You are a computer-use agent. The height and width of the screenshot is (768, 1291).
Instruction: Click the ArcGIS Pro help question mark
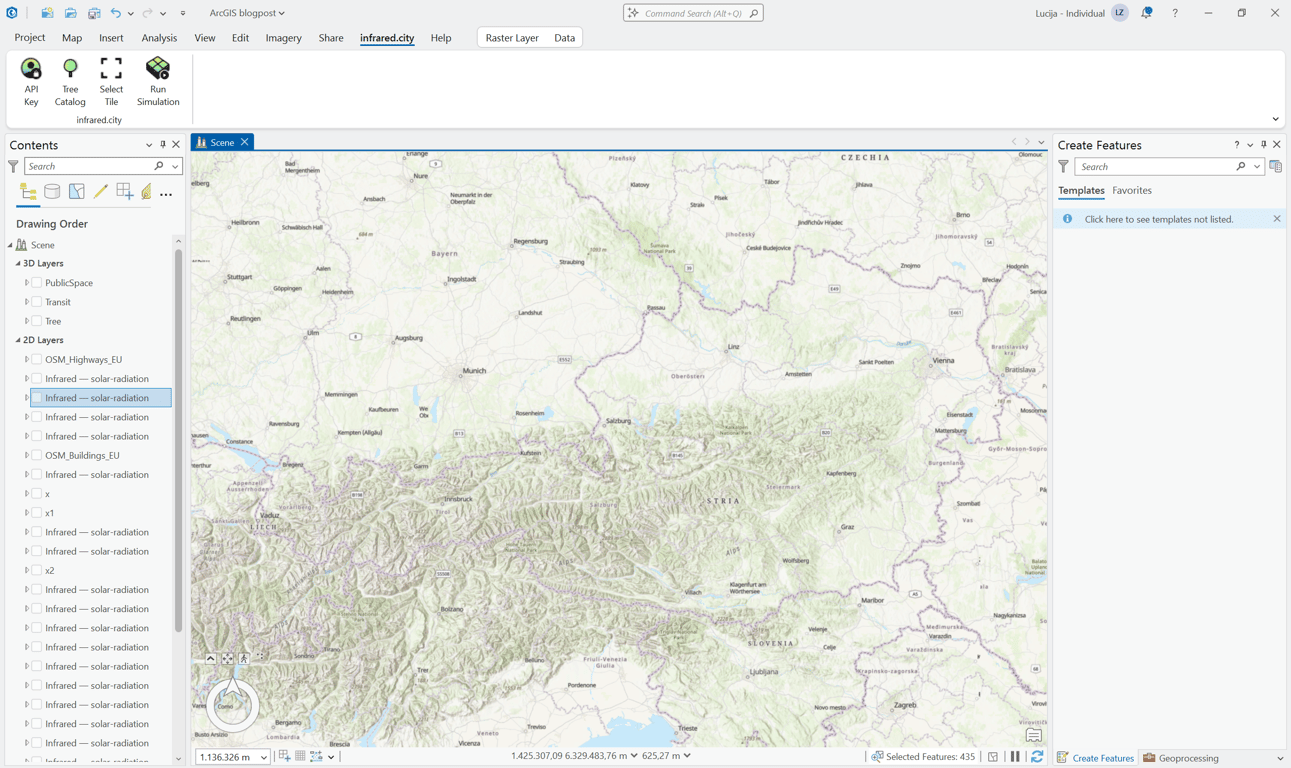(1175, 13)
